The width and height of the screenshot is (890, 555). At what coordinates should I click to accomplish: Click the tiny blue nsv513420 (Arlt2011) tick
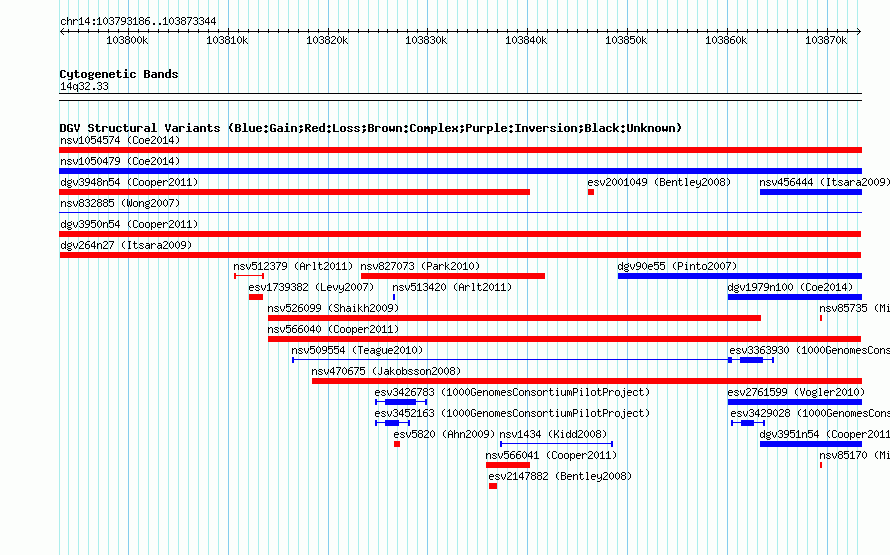pos(394,297)
